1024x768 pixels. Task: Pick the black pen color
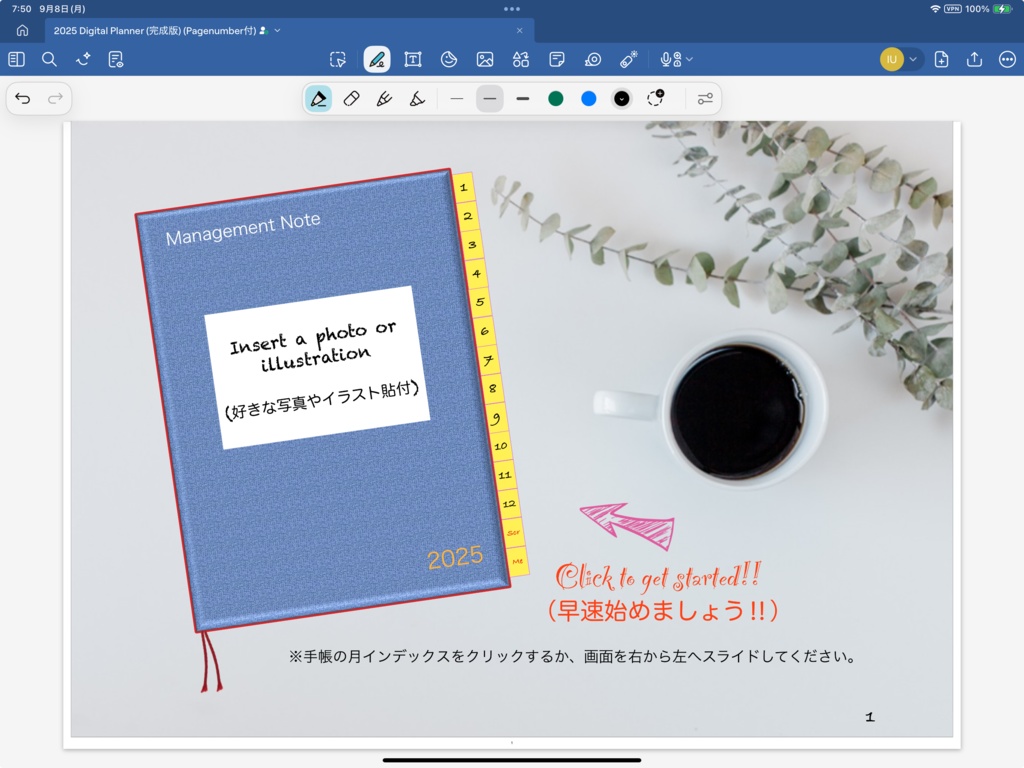tap(622, 99)
